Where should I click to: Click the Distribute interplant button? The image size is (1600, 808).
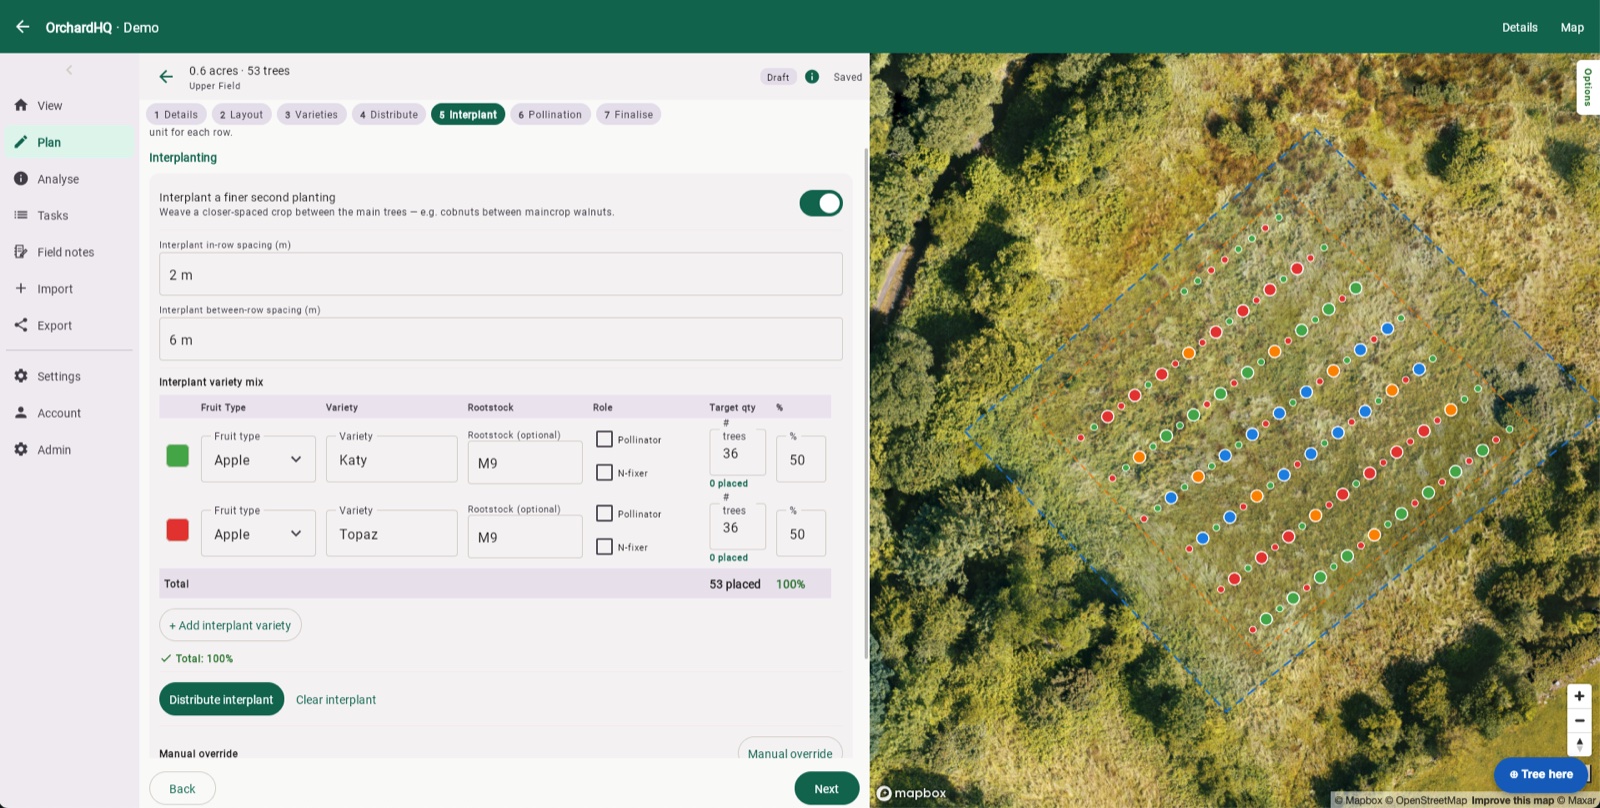click(x=221, y=699)
